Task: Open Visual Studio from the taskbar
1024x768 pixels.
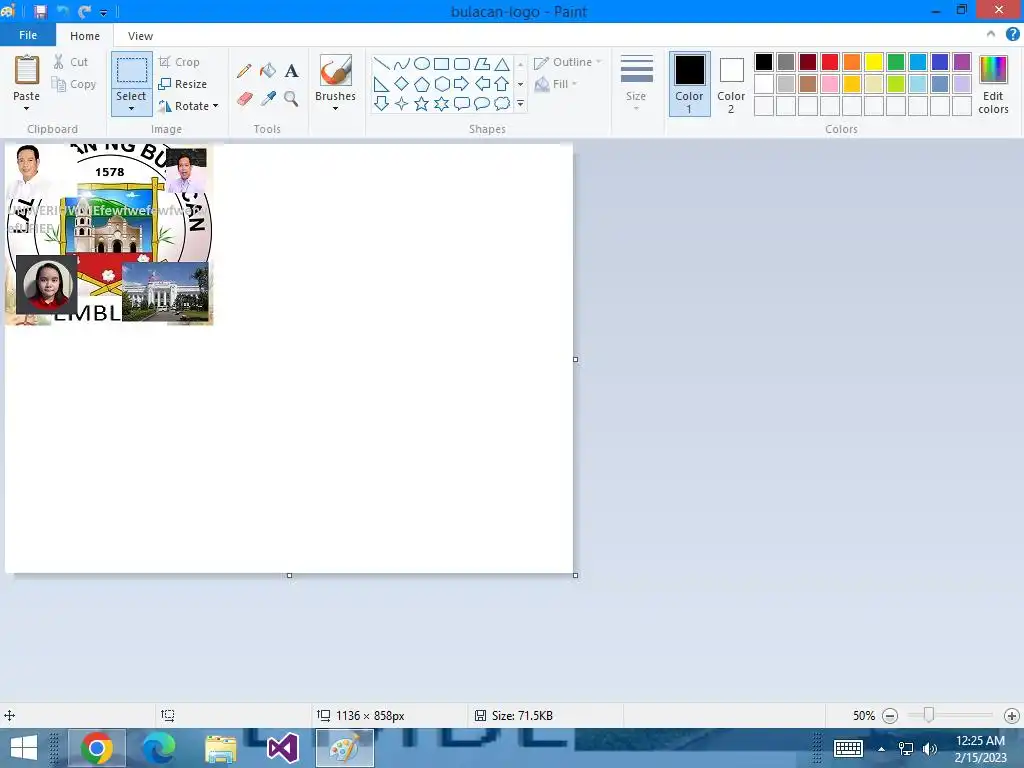Action: pos(283,748)
